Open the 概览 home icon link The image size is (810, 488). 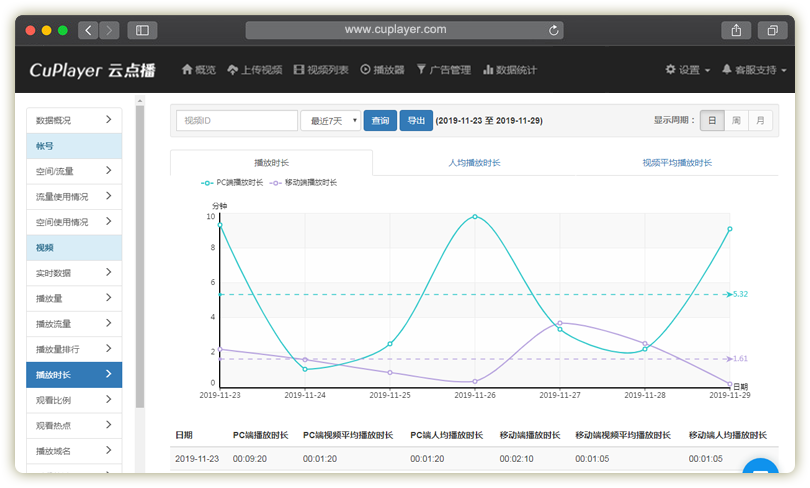[x=186, y=70]
